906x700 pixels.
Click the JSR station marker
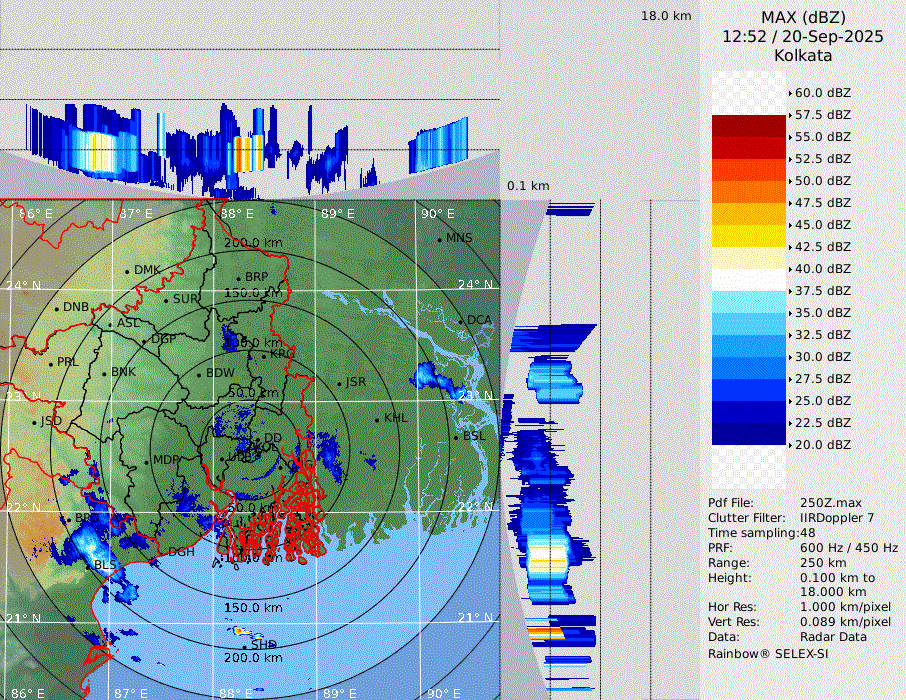339,383
